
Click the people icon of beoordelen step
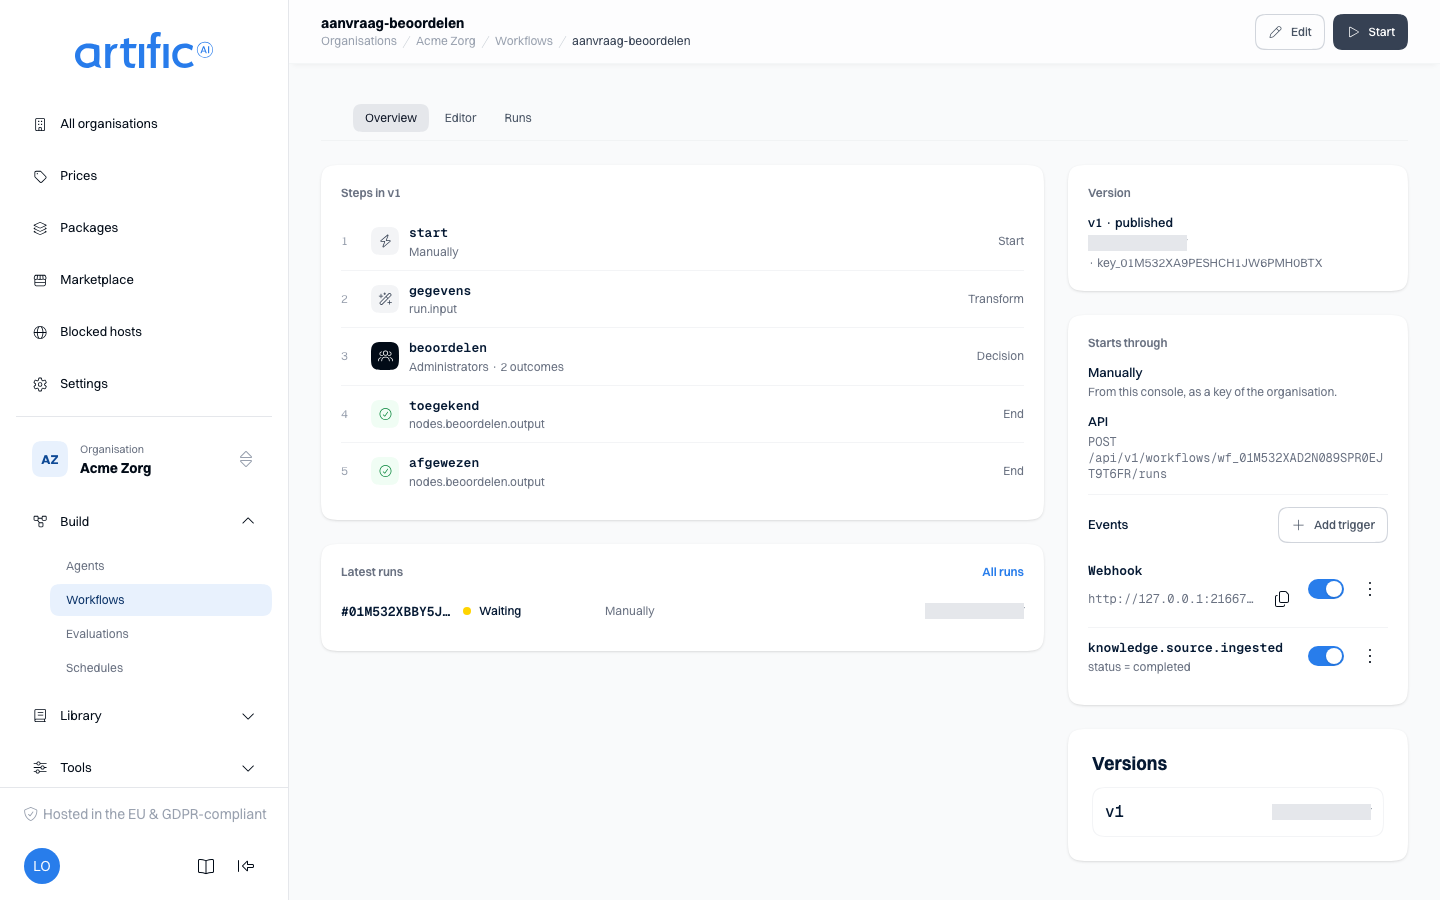pyautogui.click(x=385, y=356)
